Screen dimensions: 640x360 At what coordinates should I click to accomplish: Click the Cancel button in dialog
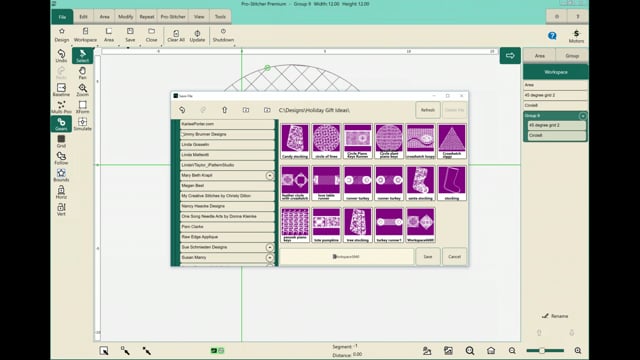(x=454, y=257)
